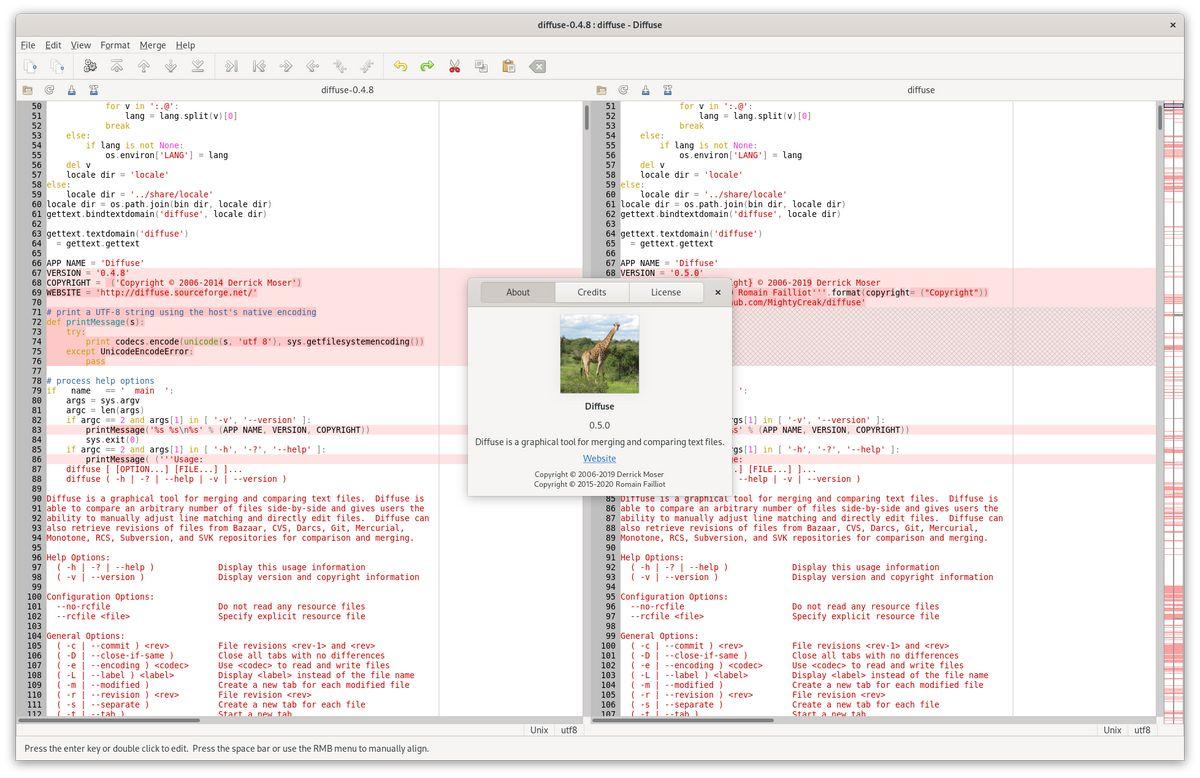Click the 'def printMessage(s):' line

pyautogui.click(x=95, y=322)
